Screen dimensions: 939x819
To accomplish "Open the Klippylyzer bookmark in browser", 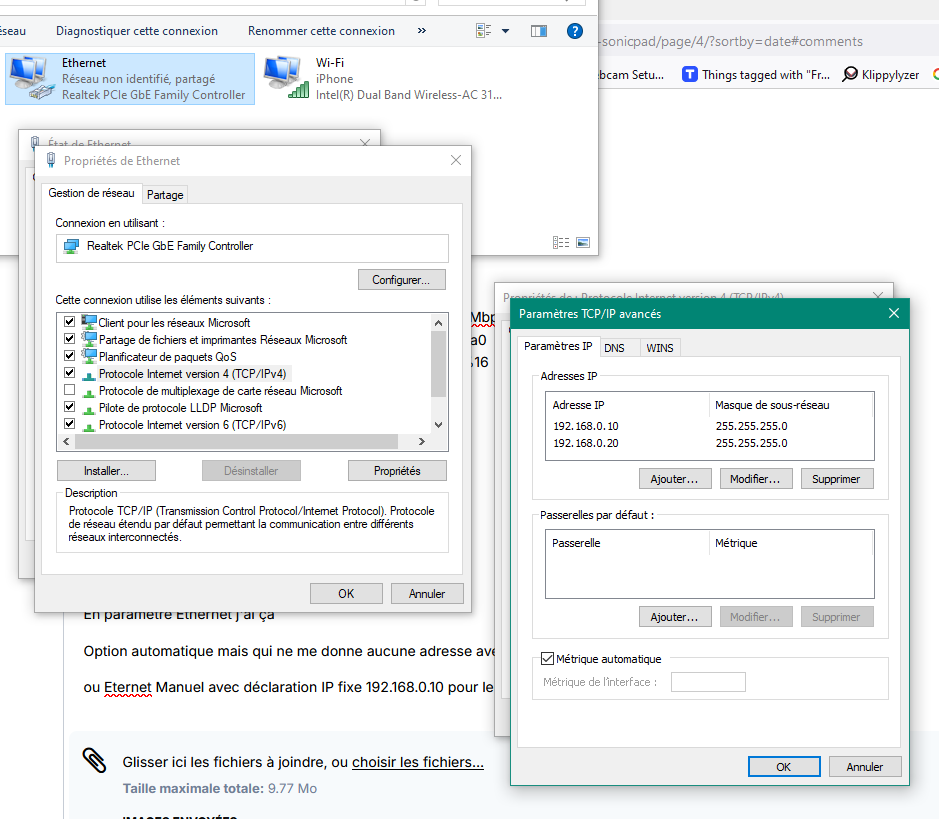I will coord(881,75).
